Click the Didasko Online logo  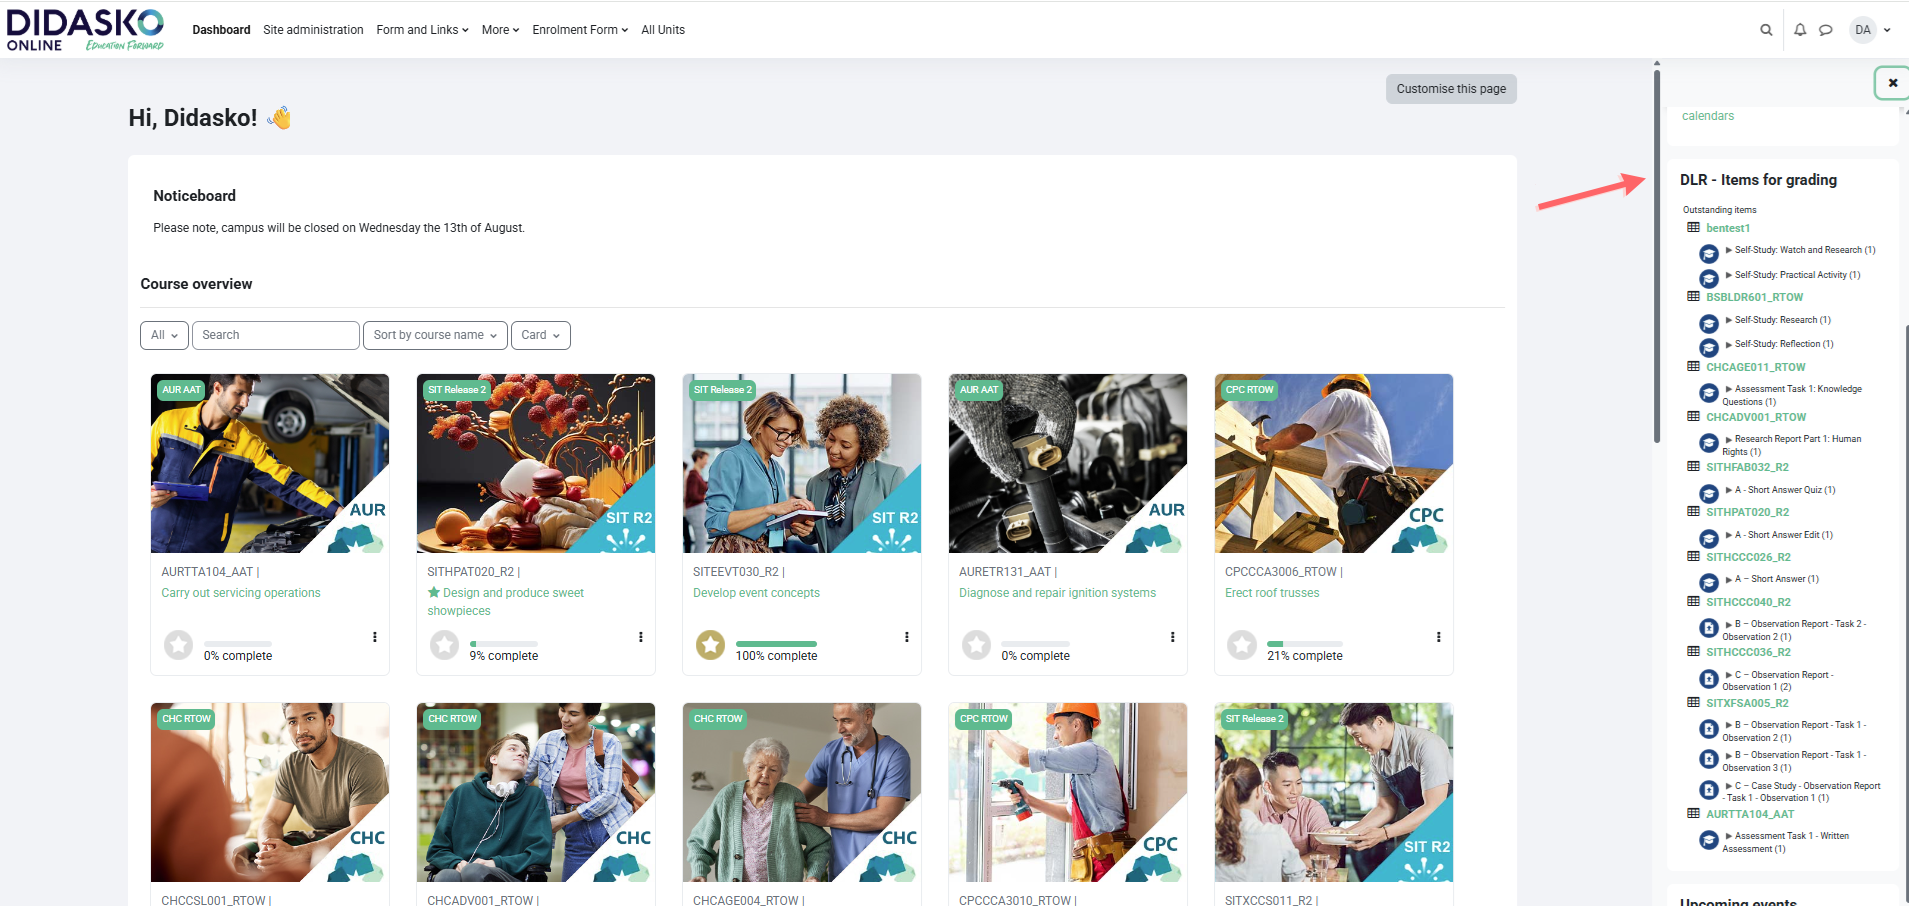pyautogui.click(x=85, y=30)
